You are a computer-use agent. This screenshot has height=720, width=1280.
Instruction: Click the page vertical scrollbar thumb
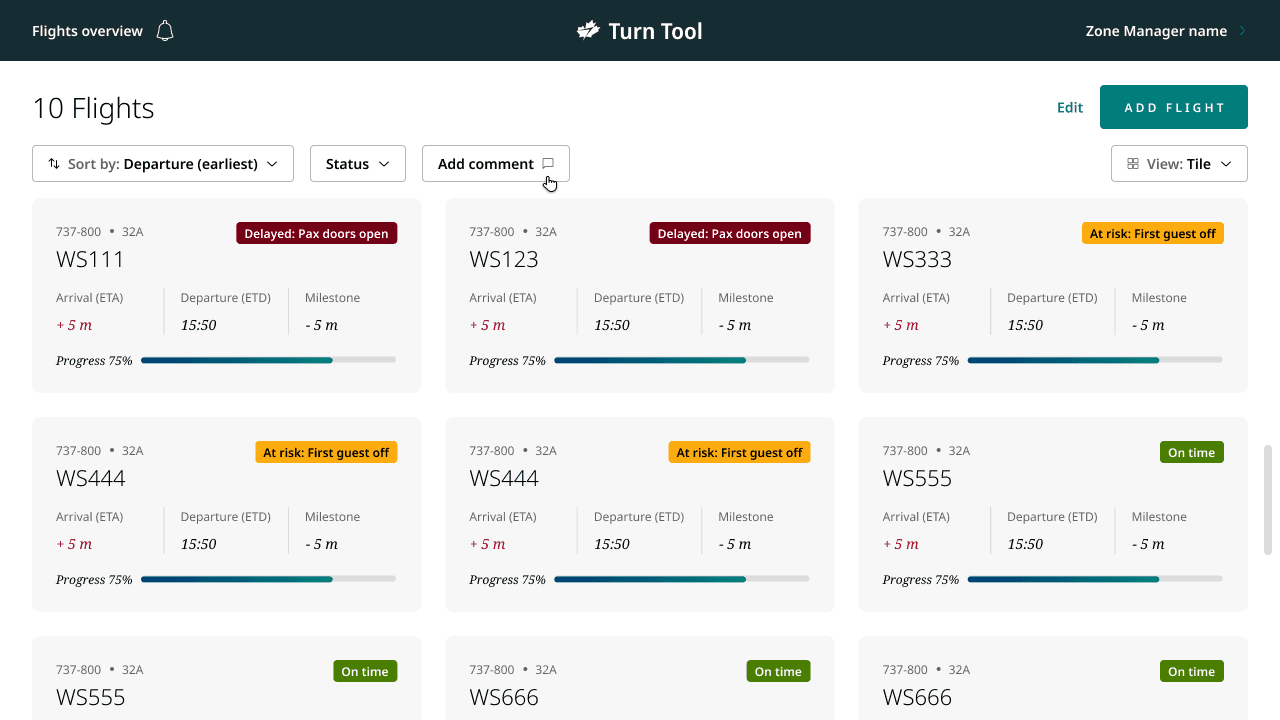click(x=1268, y=500)
